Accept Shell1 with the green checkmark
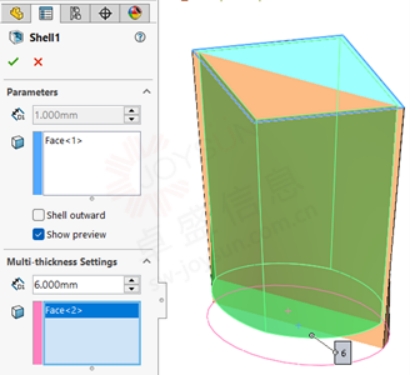 click(x=13, y=62)
